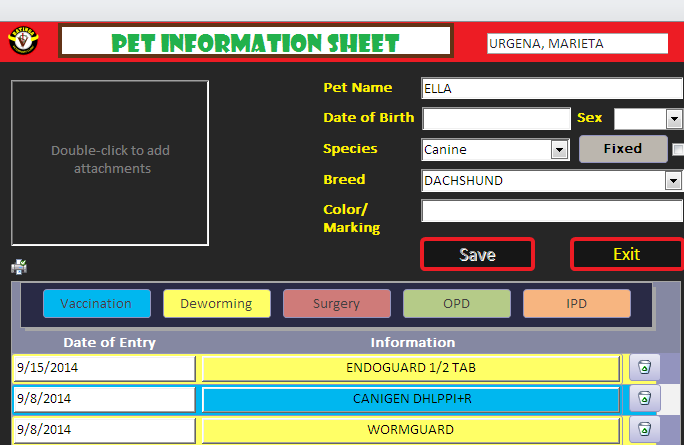Show the OPD records tab
684x445 pixels.
[x=456, y=303]
